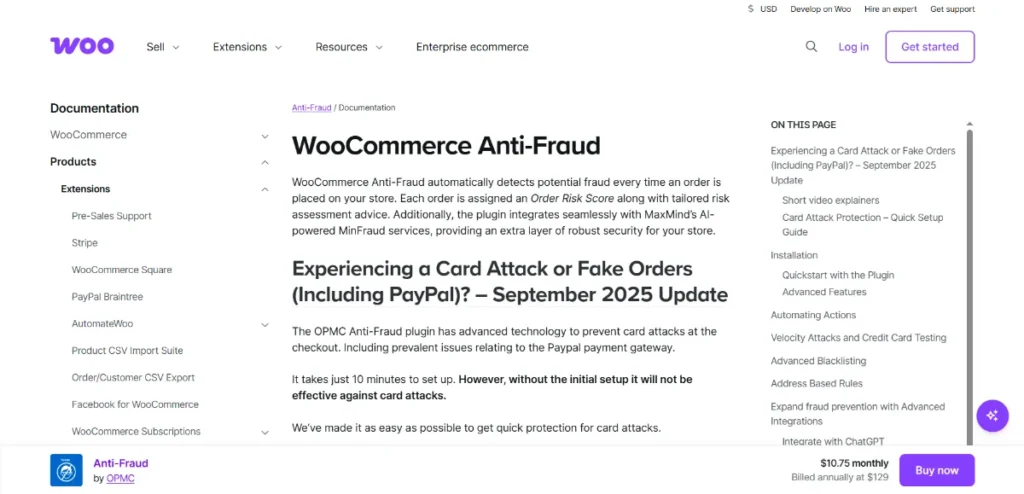Go to Enterprise ecommerce
This screenshot has width=1024, height=494.
(472, 47)
